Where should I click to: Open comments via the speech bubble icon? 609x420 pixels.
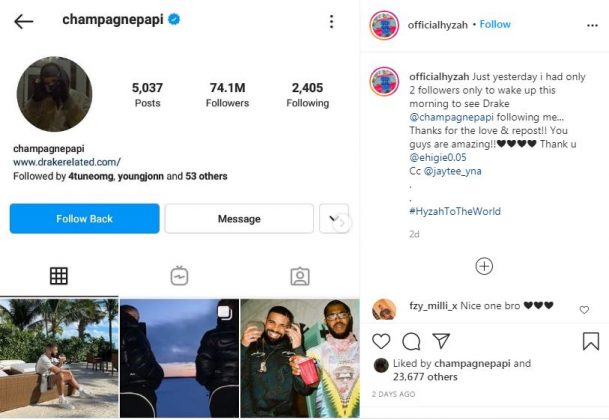click(x=411, y=342)
